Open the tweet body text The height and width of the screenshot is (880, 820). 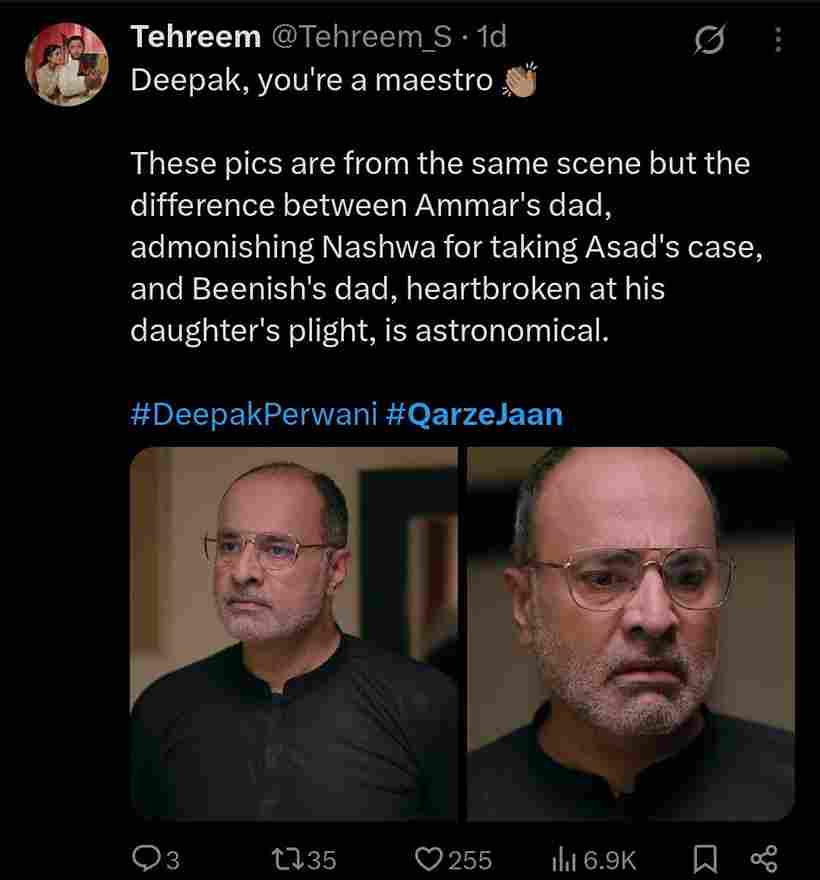(x=446, y=205)
